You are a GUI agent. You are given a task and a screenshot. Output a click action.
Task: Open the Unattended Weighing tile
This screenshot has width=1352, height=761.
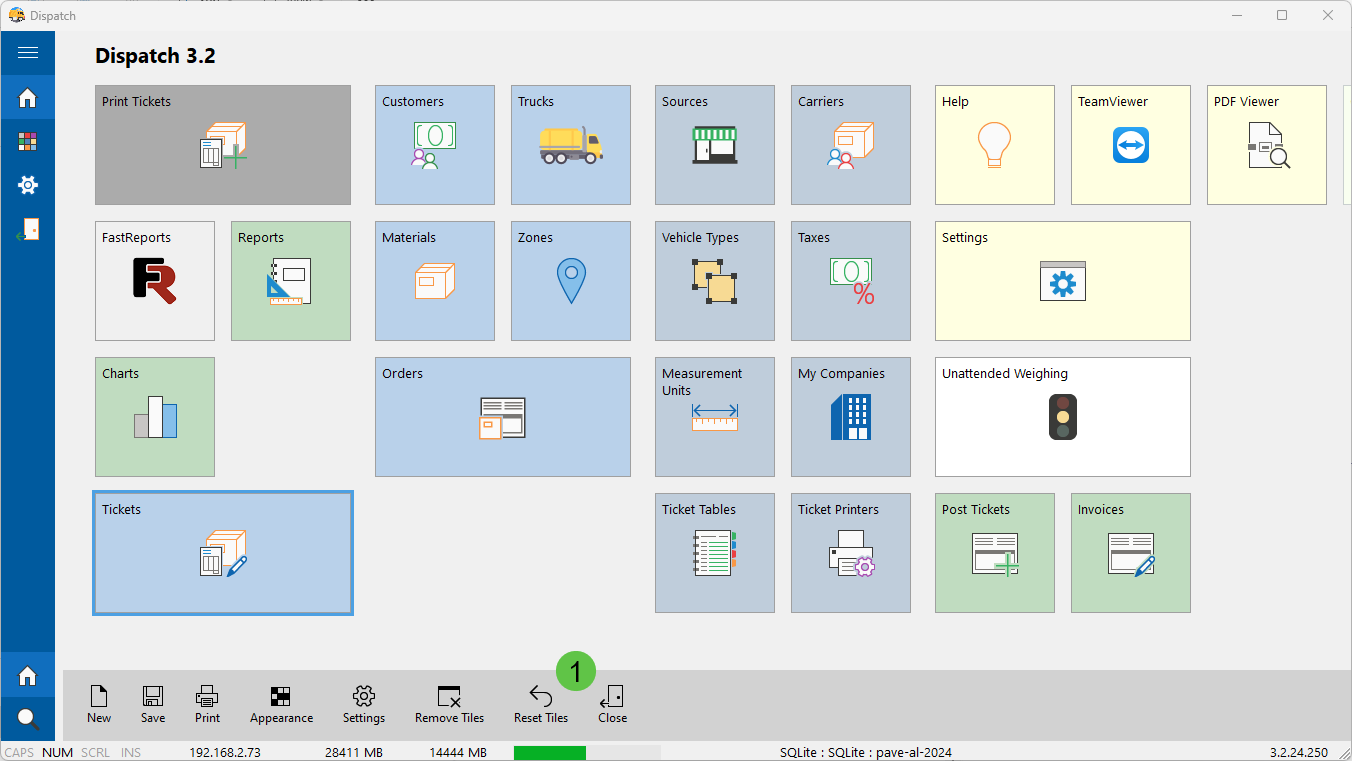pos(1062,417)
